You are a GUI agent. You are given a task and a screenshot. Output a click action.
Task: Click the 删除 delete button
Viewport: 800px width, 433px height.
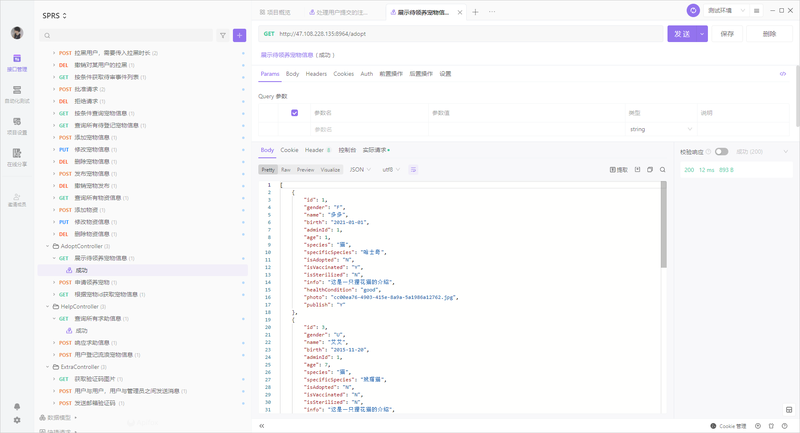tap(769, 34)
